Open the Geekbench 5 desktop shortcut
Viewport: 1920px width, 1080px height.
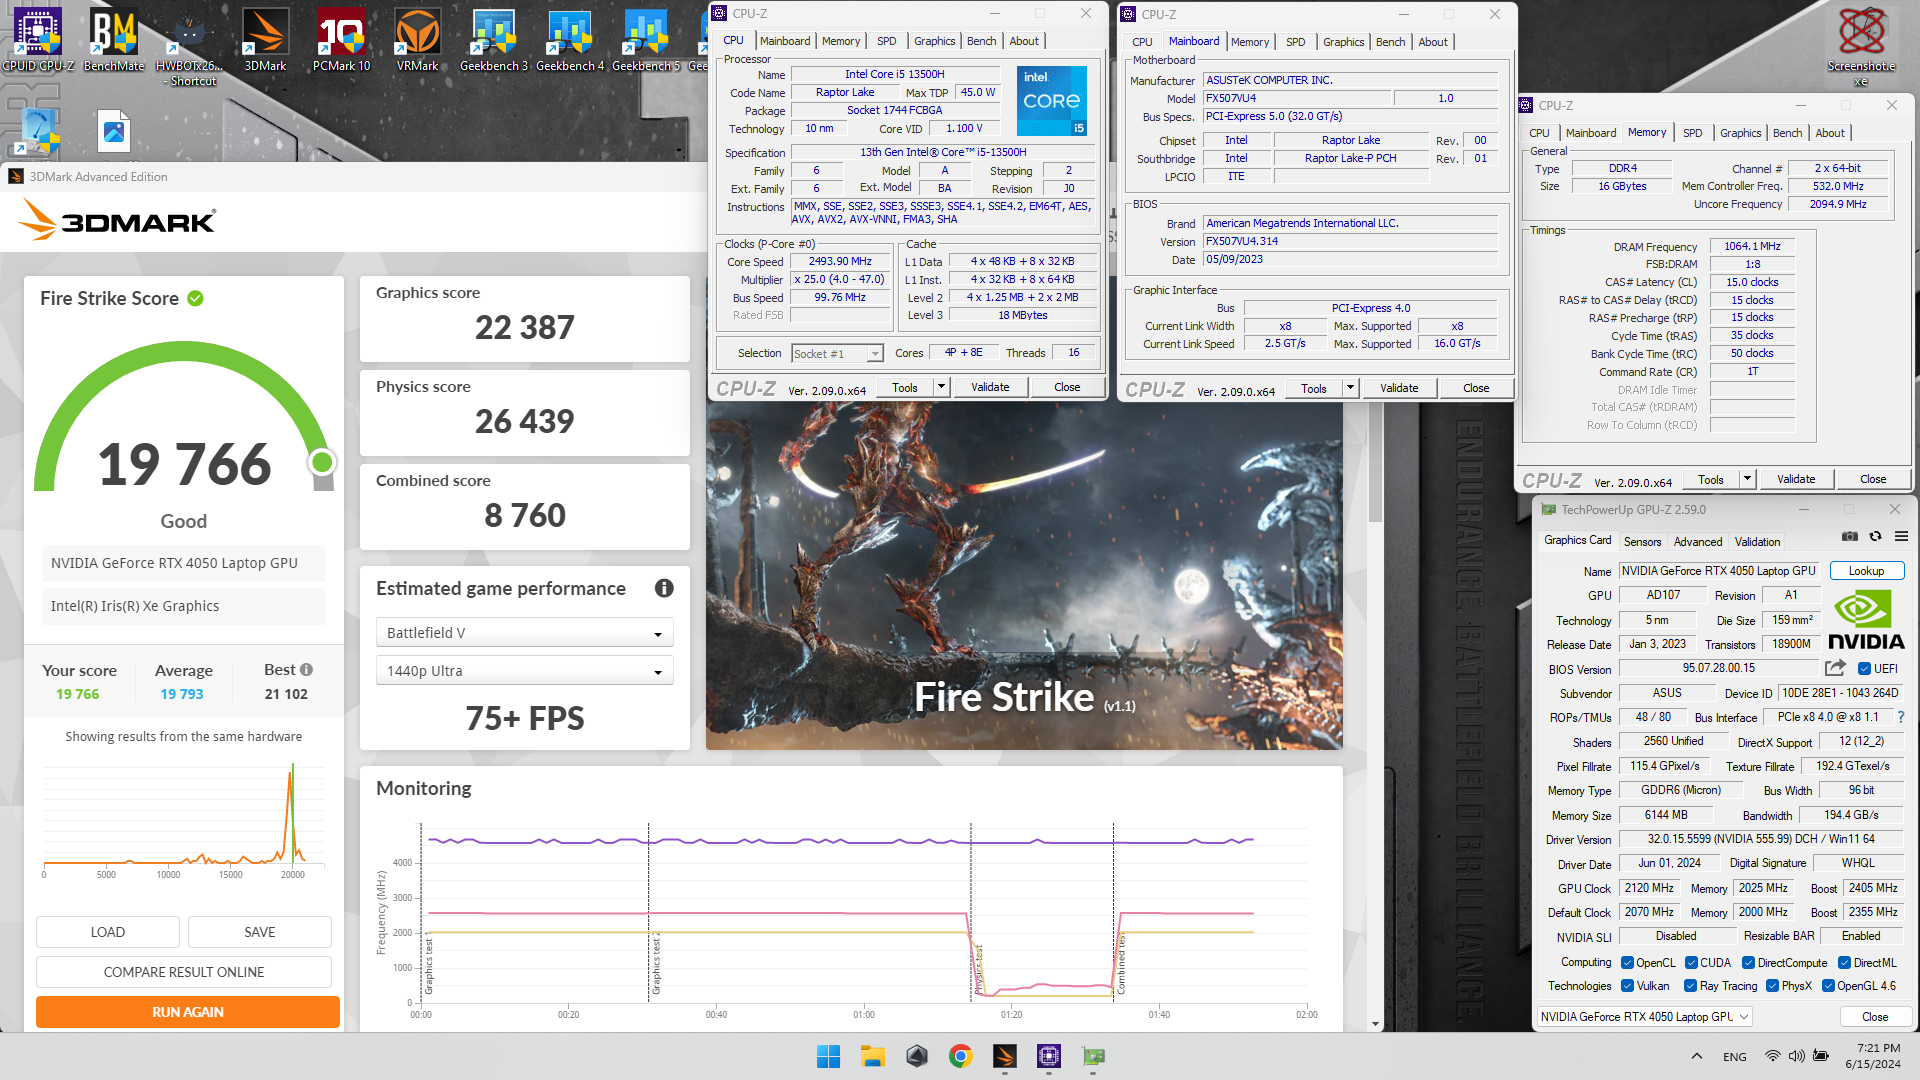click(x=646, y=40)
